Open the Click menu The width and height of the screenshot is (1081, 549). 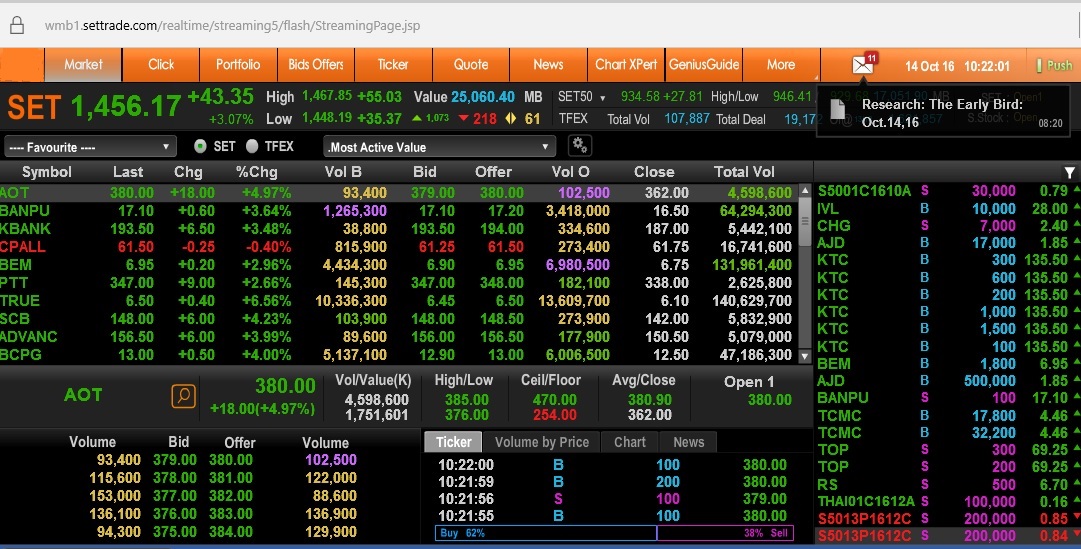click(161, 65)
